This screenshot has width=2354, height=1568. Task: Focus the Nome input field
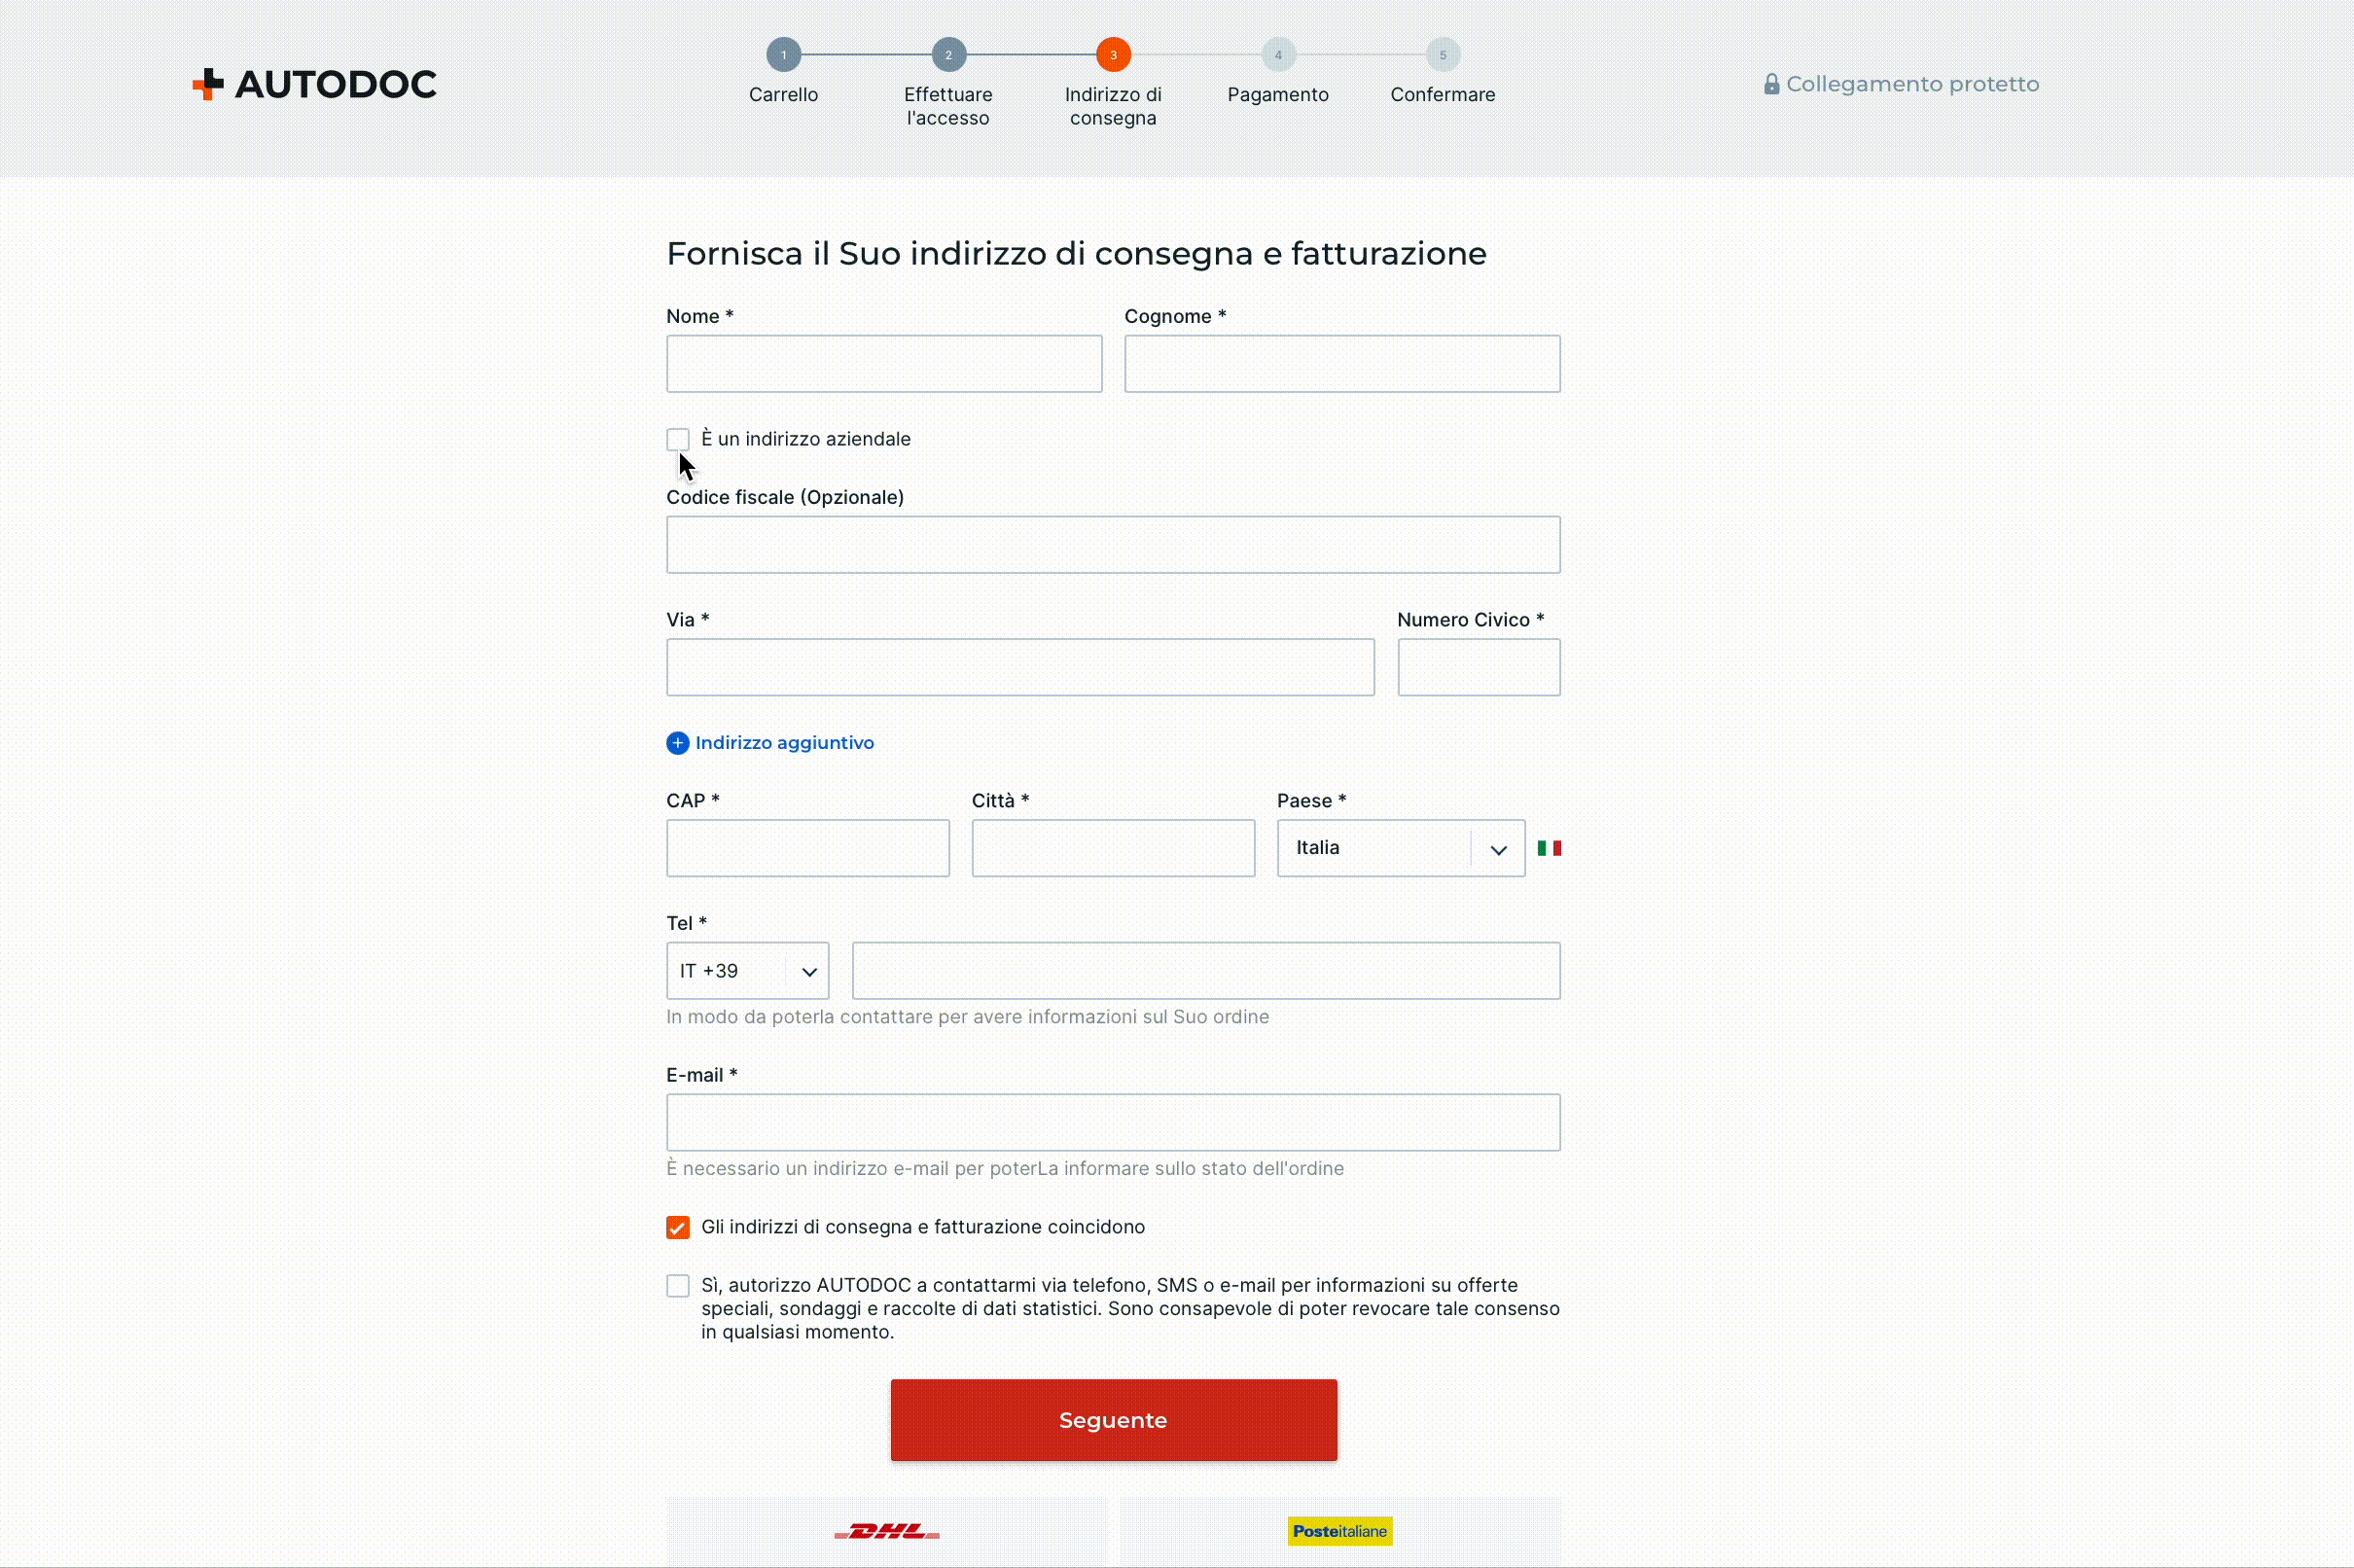click(884, 364)
